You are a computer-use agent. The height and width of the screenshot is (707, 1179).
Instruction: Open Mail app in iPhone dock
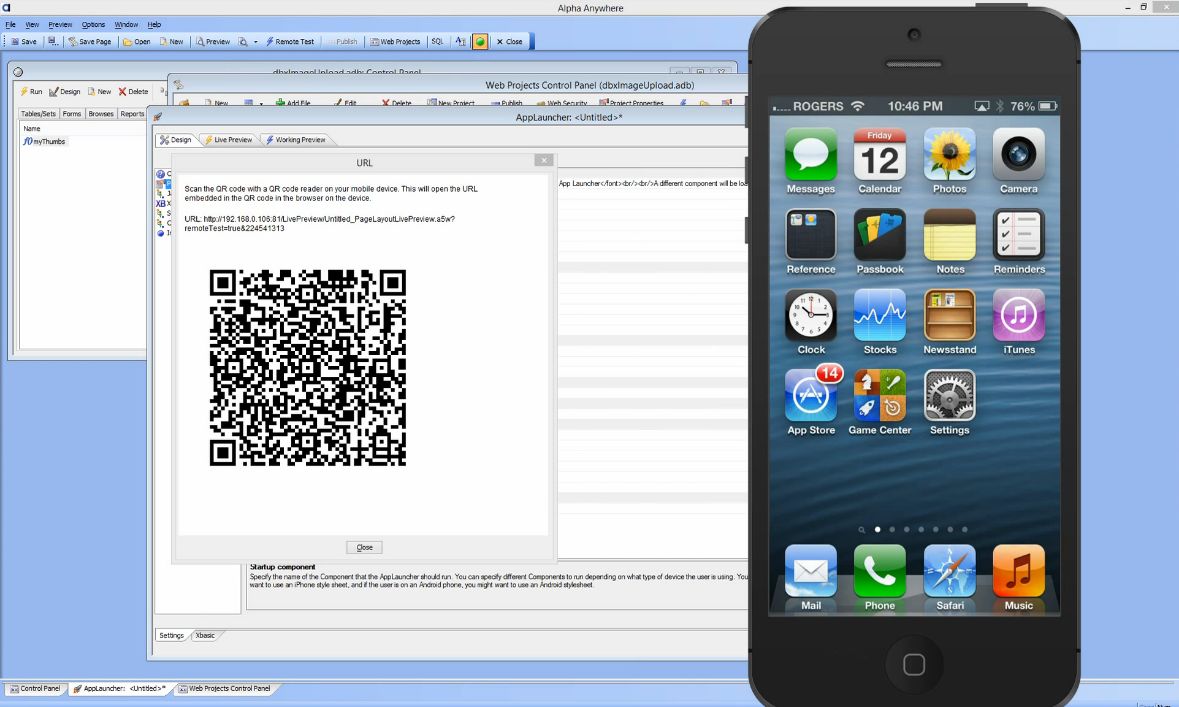[x=811, y=578]
